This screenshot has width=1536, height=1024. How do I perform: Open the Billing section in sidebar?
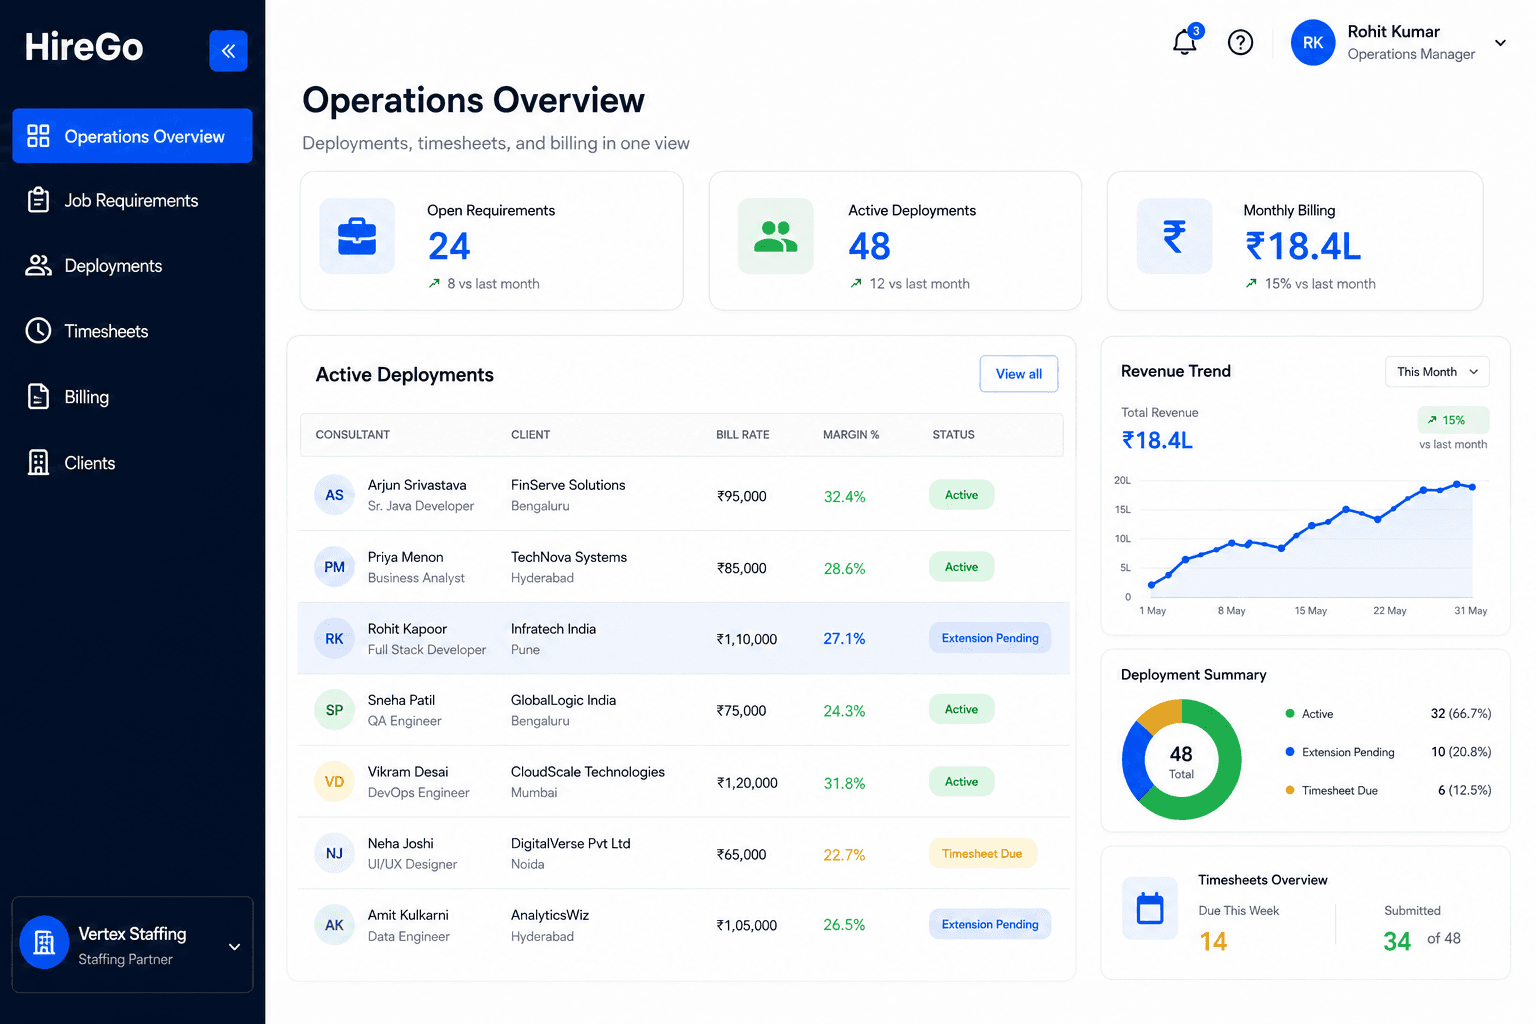(x=132, y=397)
